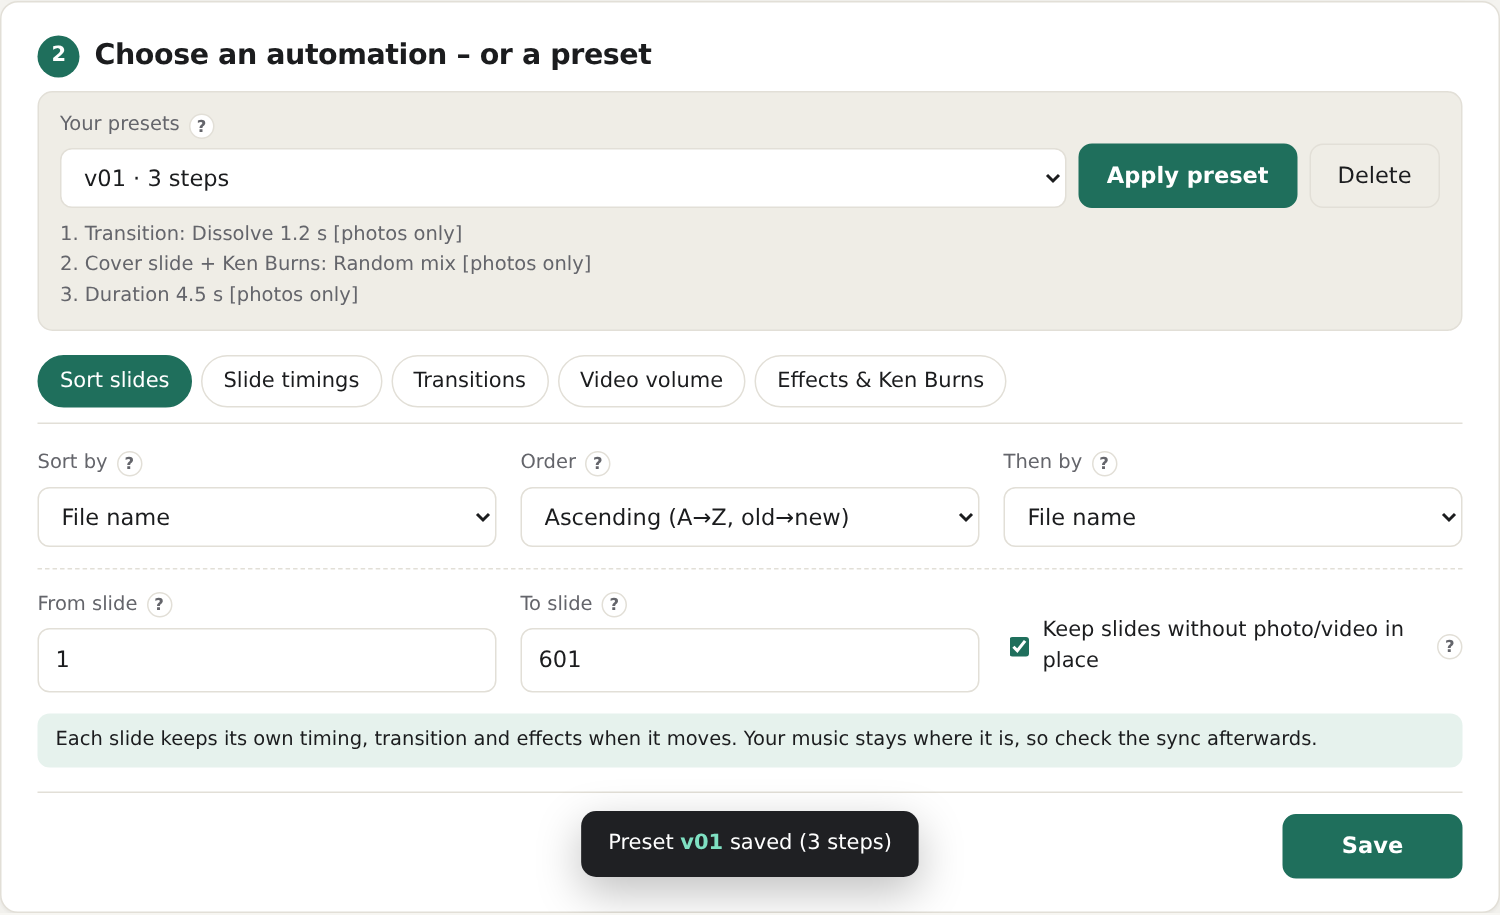This screenshot has height=915, width=1500.
Task: Show help tooltip for From slide
Action: (x=159, y=605)
